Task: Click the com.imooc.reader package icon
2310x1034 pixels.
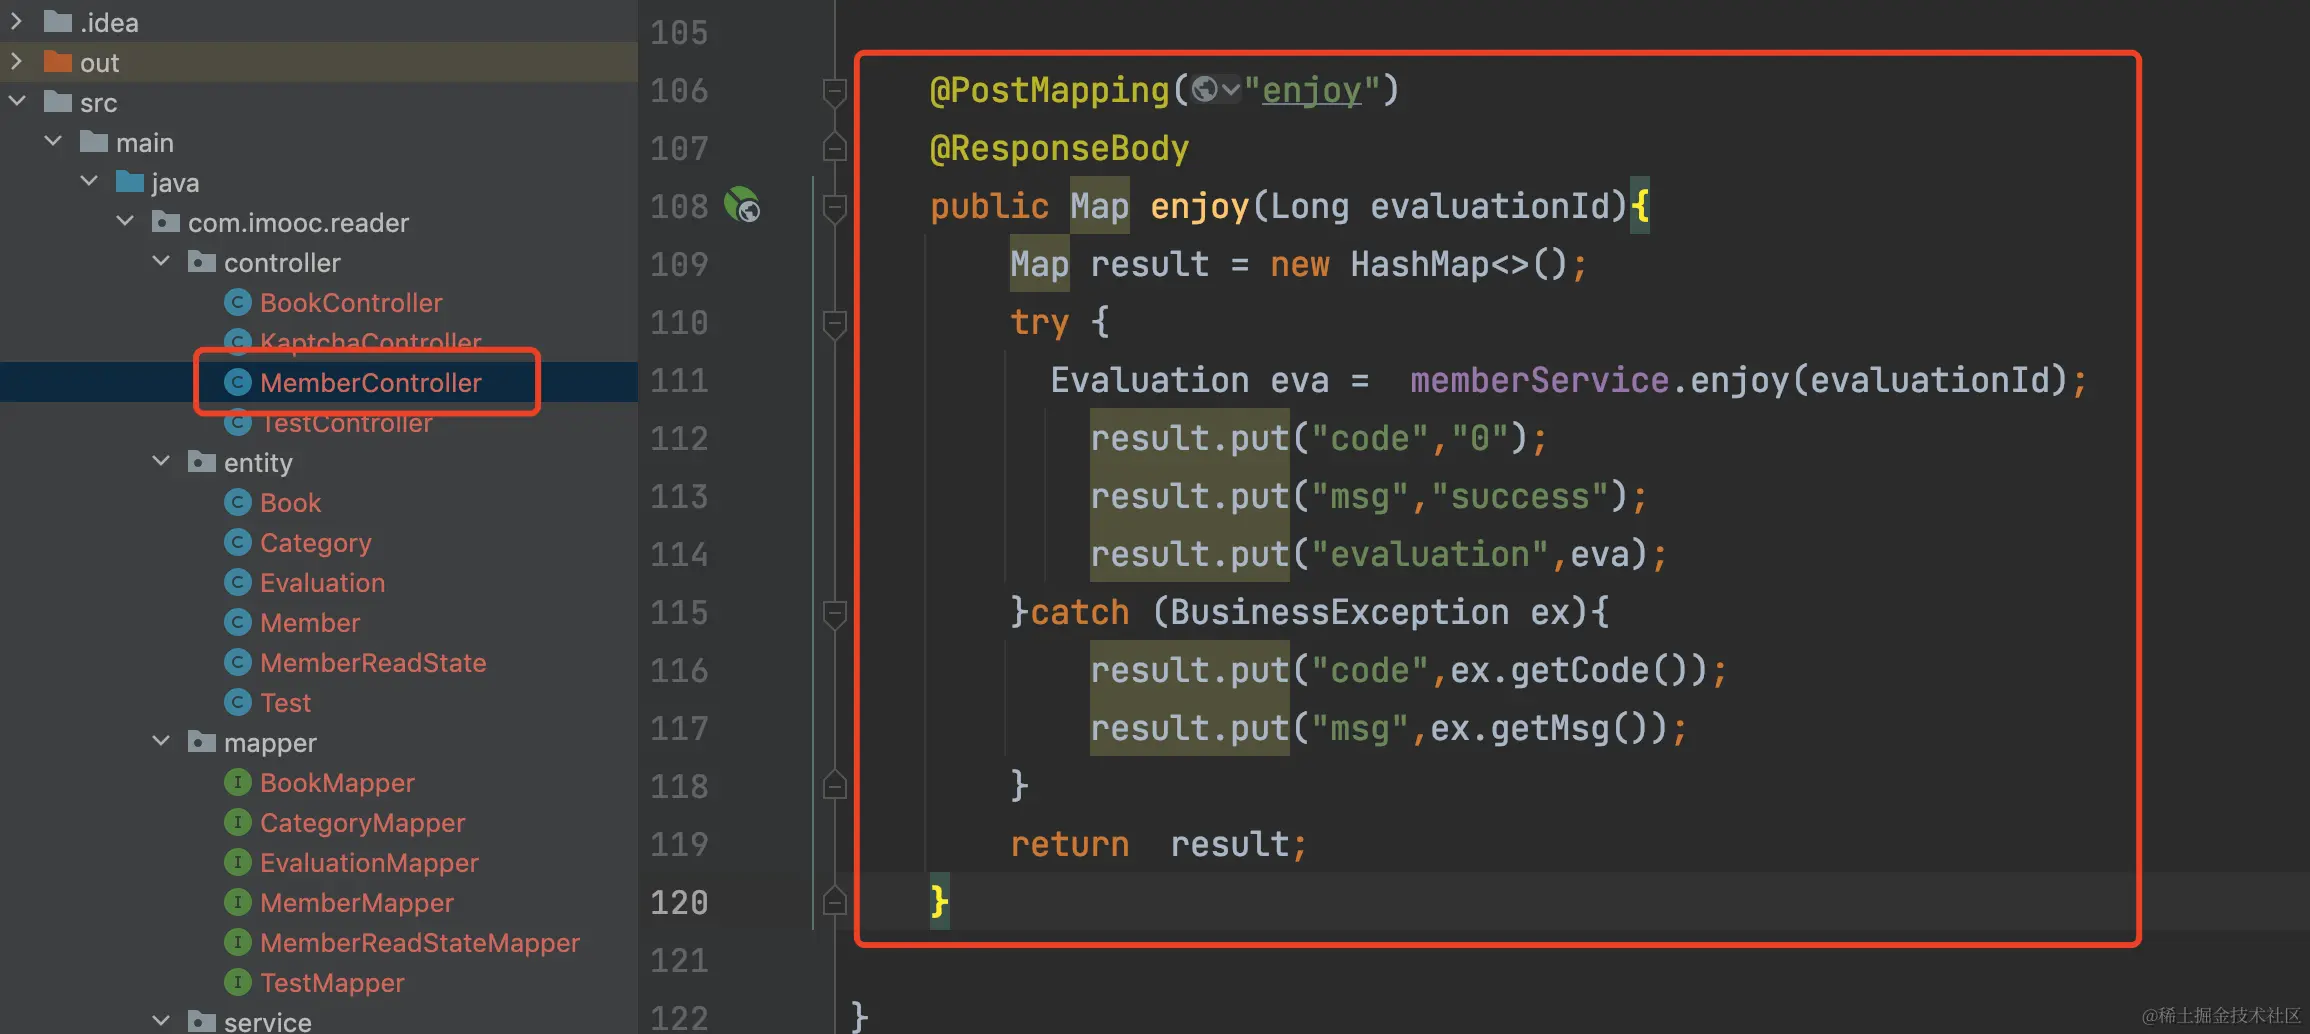Action: 166,222
